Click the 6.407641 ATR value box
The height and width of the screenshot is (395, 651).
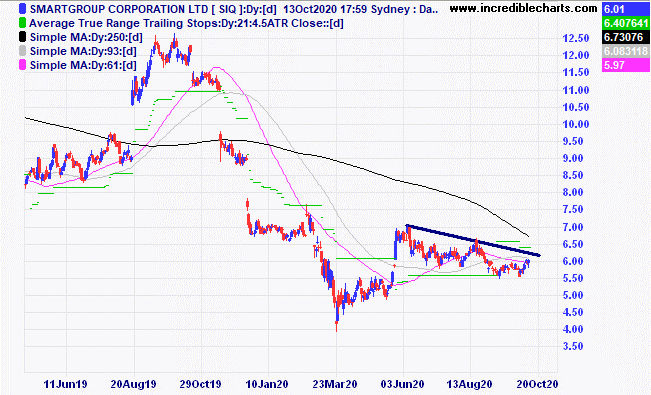pos(625,23)
